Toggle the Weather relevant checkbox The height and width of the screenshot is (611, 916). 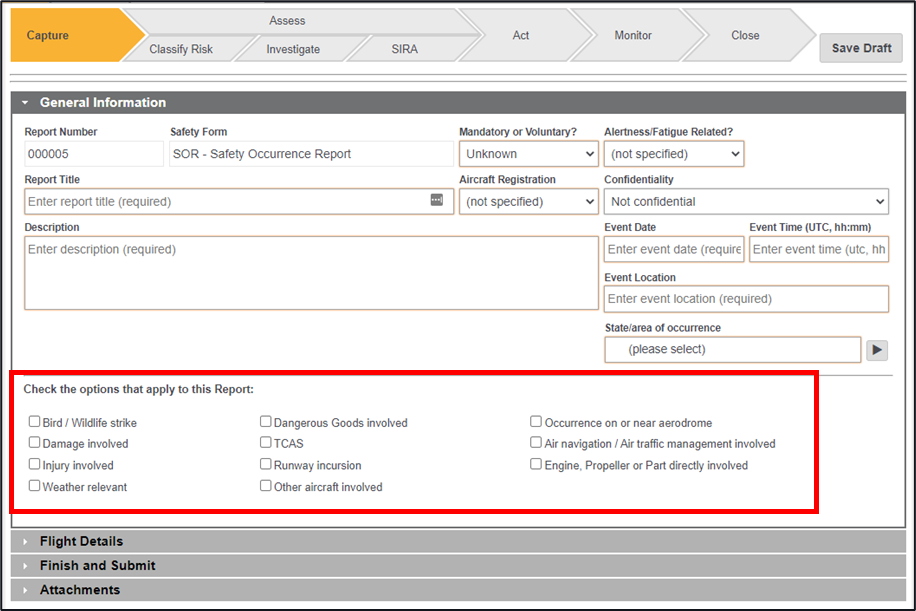point(35,486)
